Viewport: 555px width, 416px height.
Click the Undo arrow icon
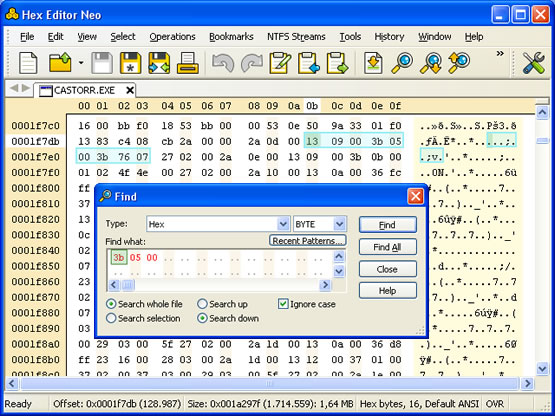[x=223, y=63]
